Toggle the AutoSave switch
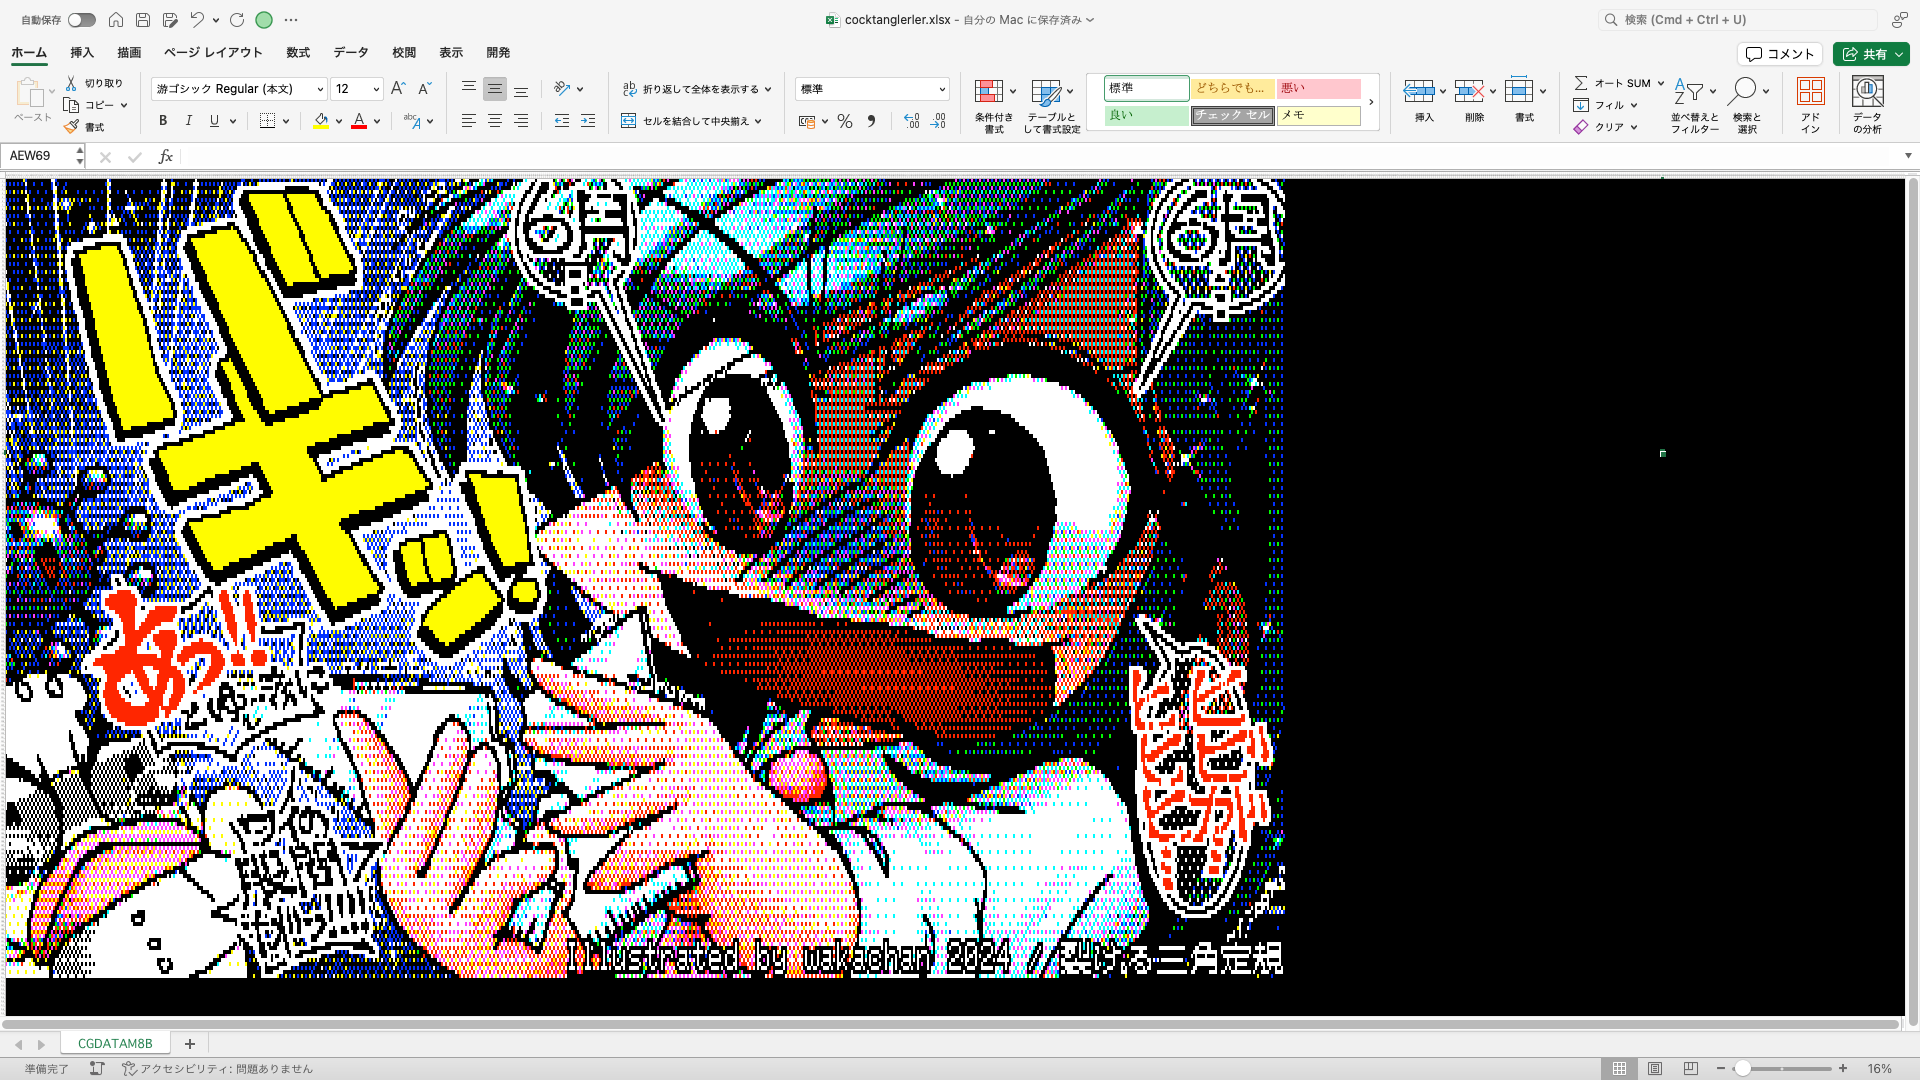 point(82,20)
